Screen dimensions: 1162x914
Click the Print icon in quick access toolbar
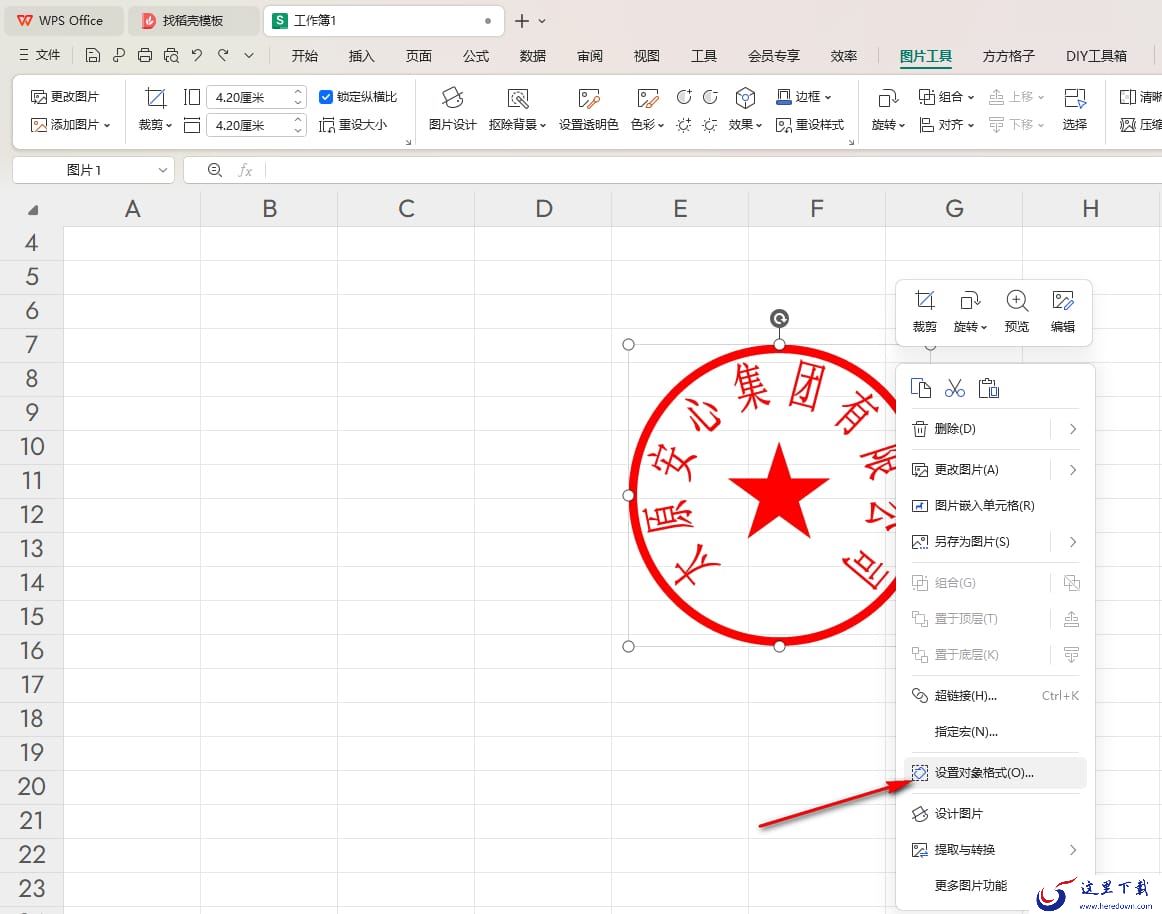145,55
